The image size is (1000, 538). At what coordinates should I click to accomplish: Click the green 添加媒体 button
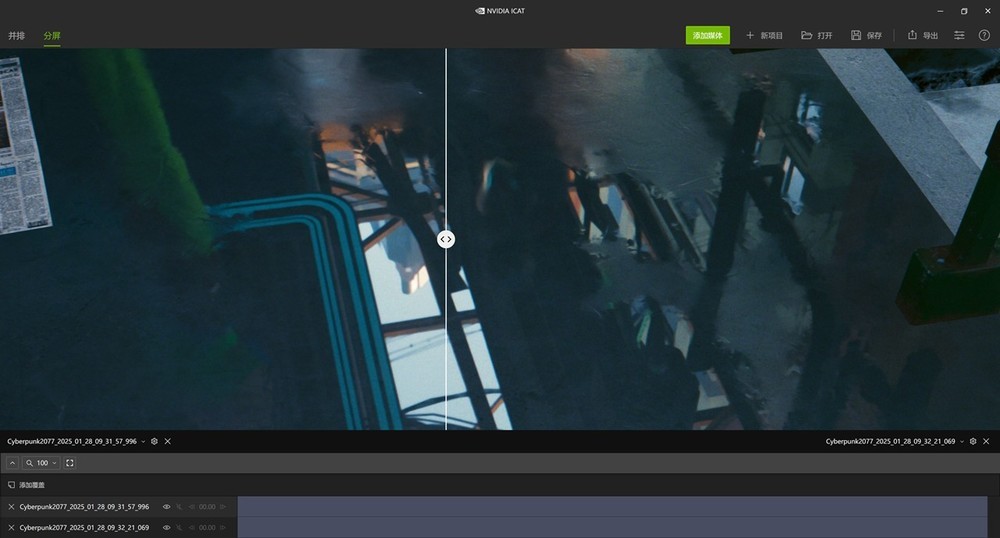coord(707,35)
